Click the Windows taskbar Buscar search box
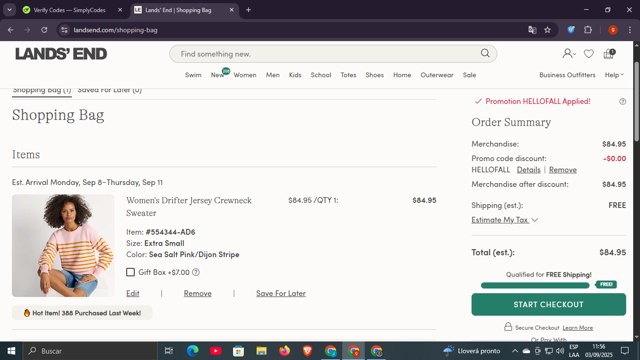Screen dimensions: 640x360 click(91, 351)
